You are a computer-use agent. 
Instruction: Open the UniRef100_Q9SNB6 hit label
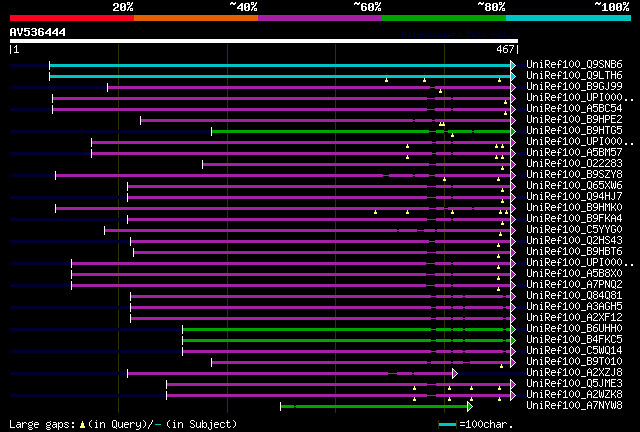click(x=574, y=65)
